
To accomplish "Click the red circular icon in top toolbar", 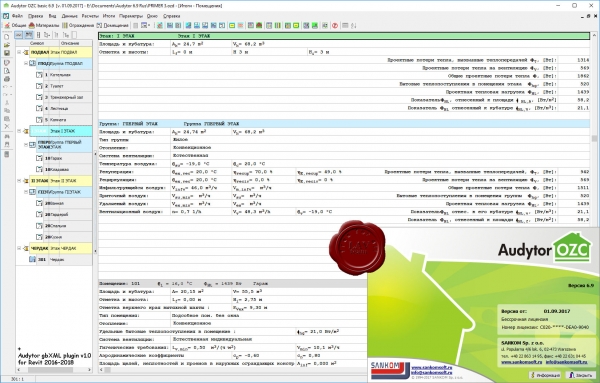I will click(335, 26).
